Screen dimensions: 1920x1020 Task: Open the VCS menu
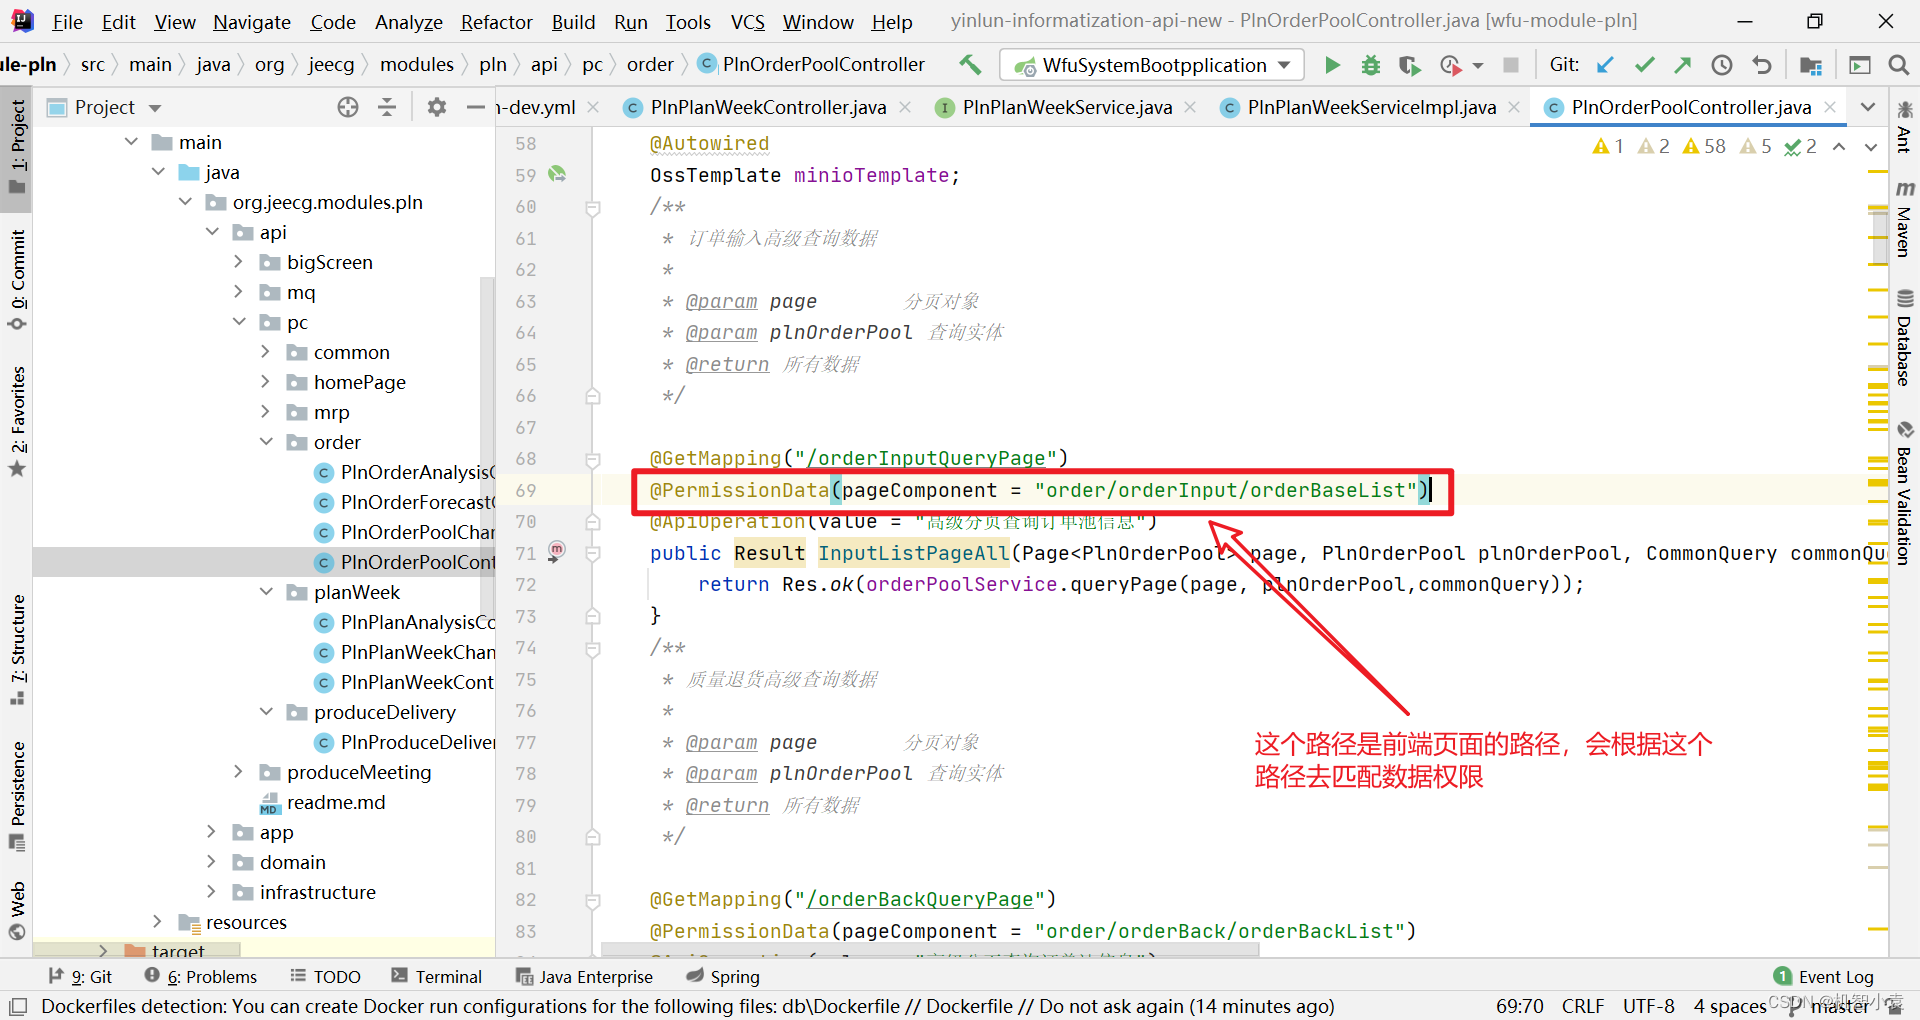pos(747,22)
